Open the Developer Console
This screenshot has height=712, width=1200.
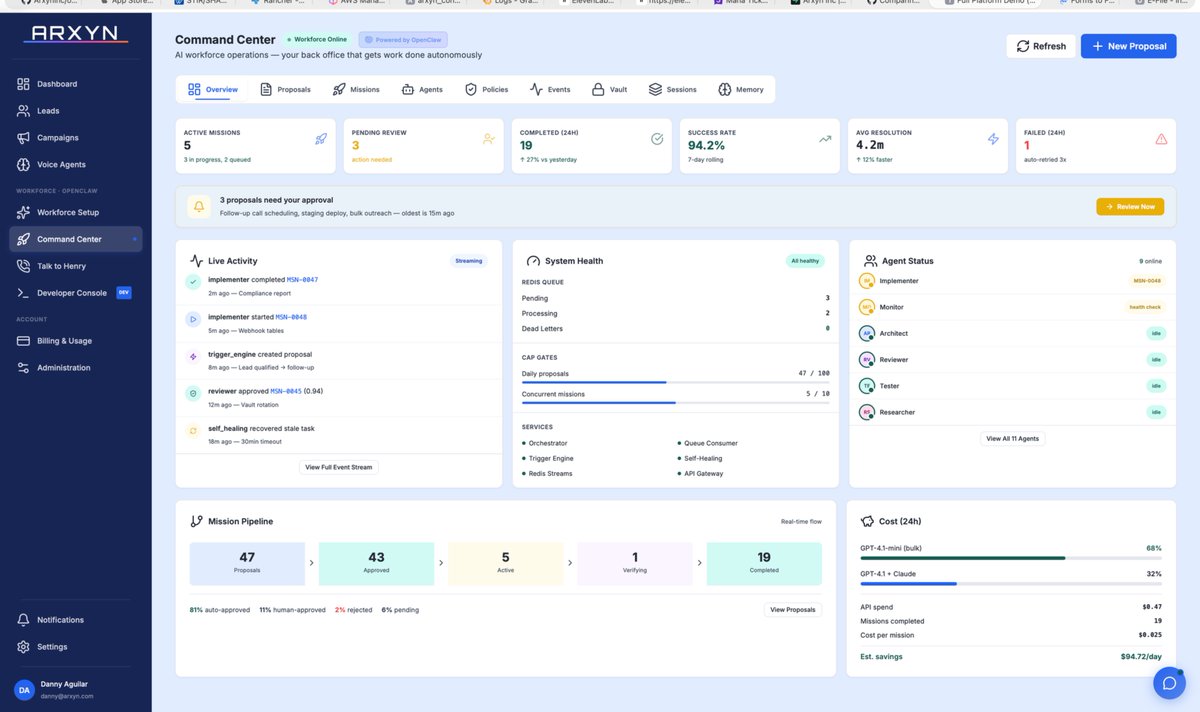(x=75, y=293)
